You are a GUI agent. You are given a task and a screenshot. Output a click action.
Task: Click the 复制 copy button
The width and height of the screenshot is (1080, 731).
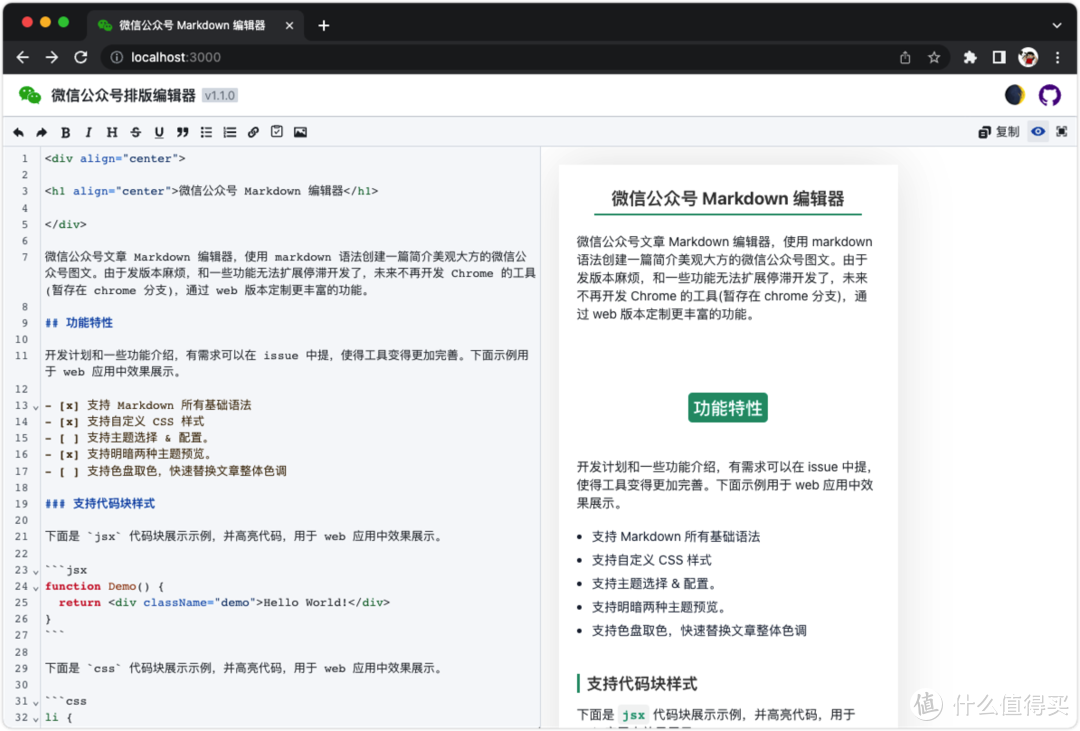tap(998, 131)
